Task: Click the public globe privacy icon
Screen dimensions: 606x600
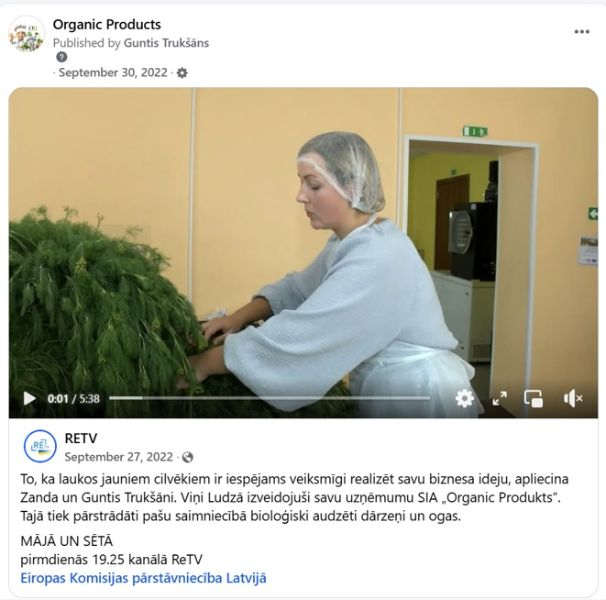Action: (x=187, y=457)
